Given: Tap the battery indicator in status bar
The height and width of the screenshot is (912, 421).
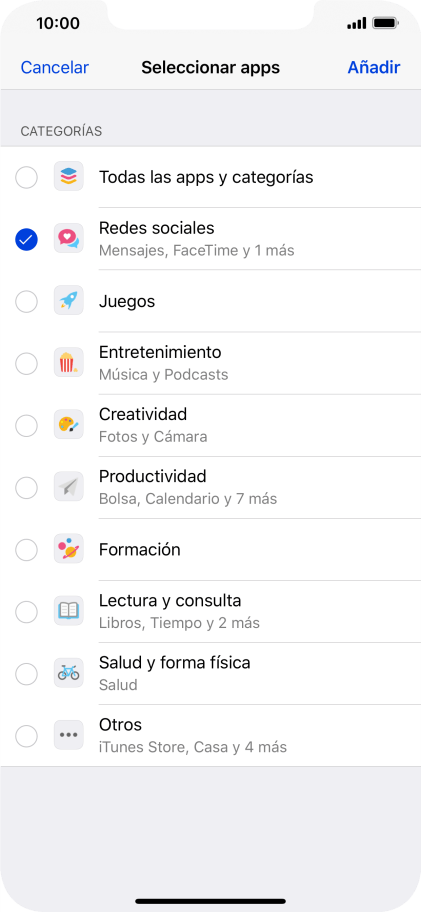Looking at the screenshot, I should click(384, 24).
